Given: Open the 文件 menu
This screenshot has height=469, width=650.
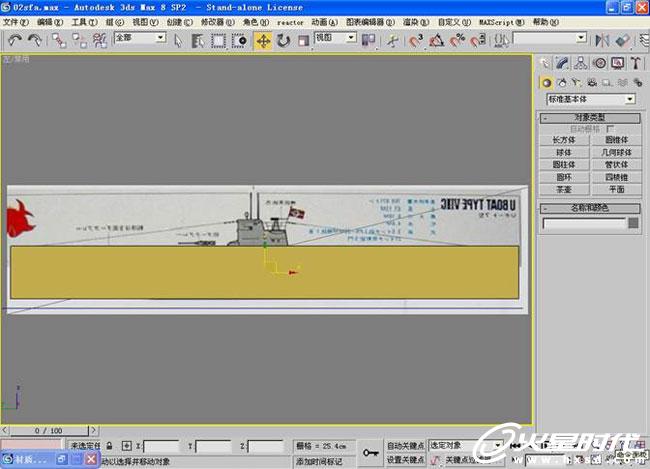Looking at the screenshot, I should pos(16,22).
